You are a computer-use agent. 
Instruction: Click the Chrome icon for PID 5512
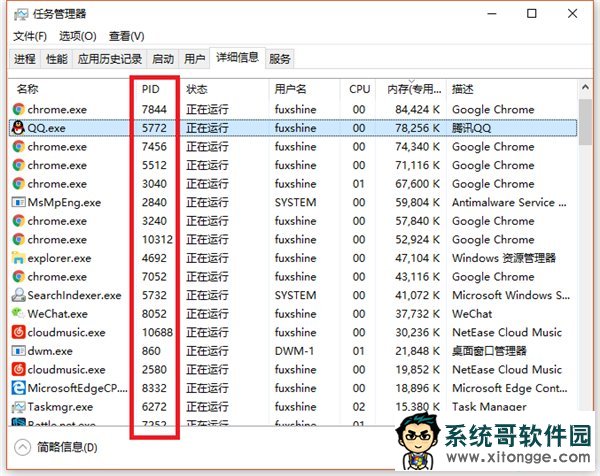18,165
